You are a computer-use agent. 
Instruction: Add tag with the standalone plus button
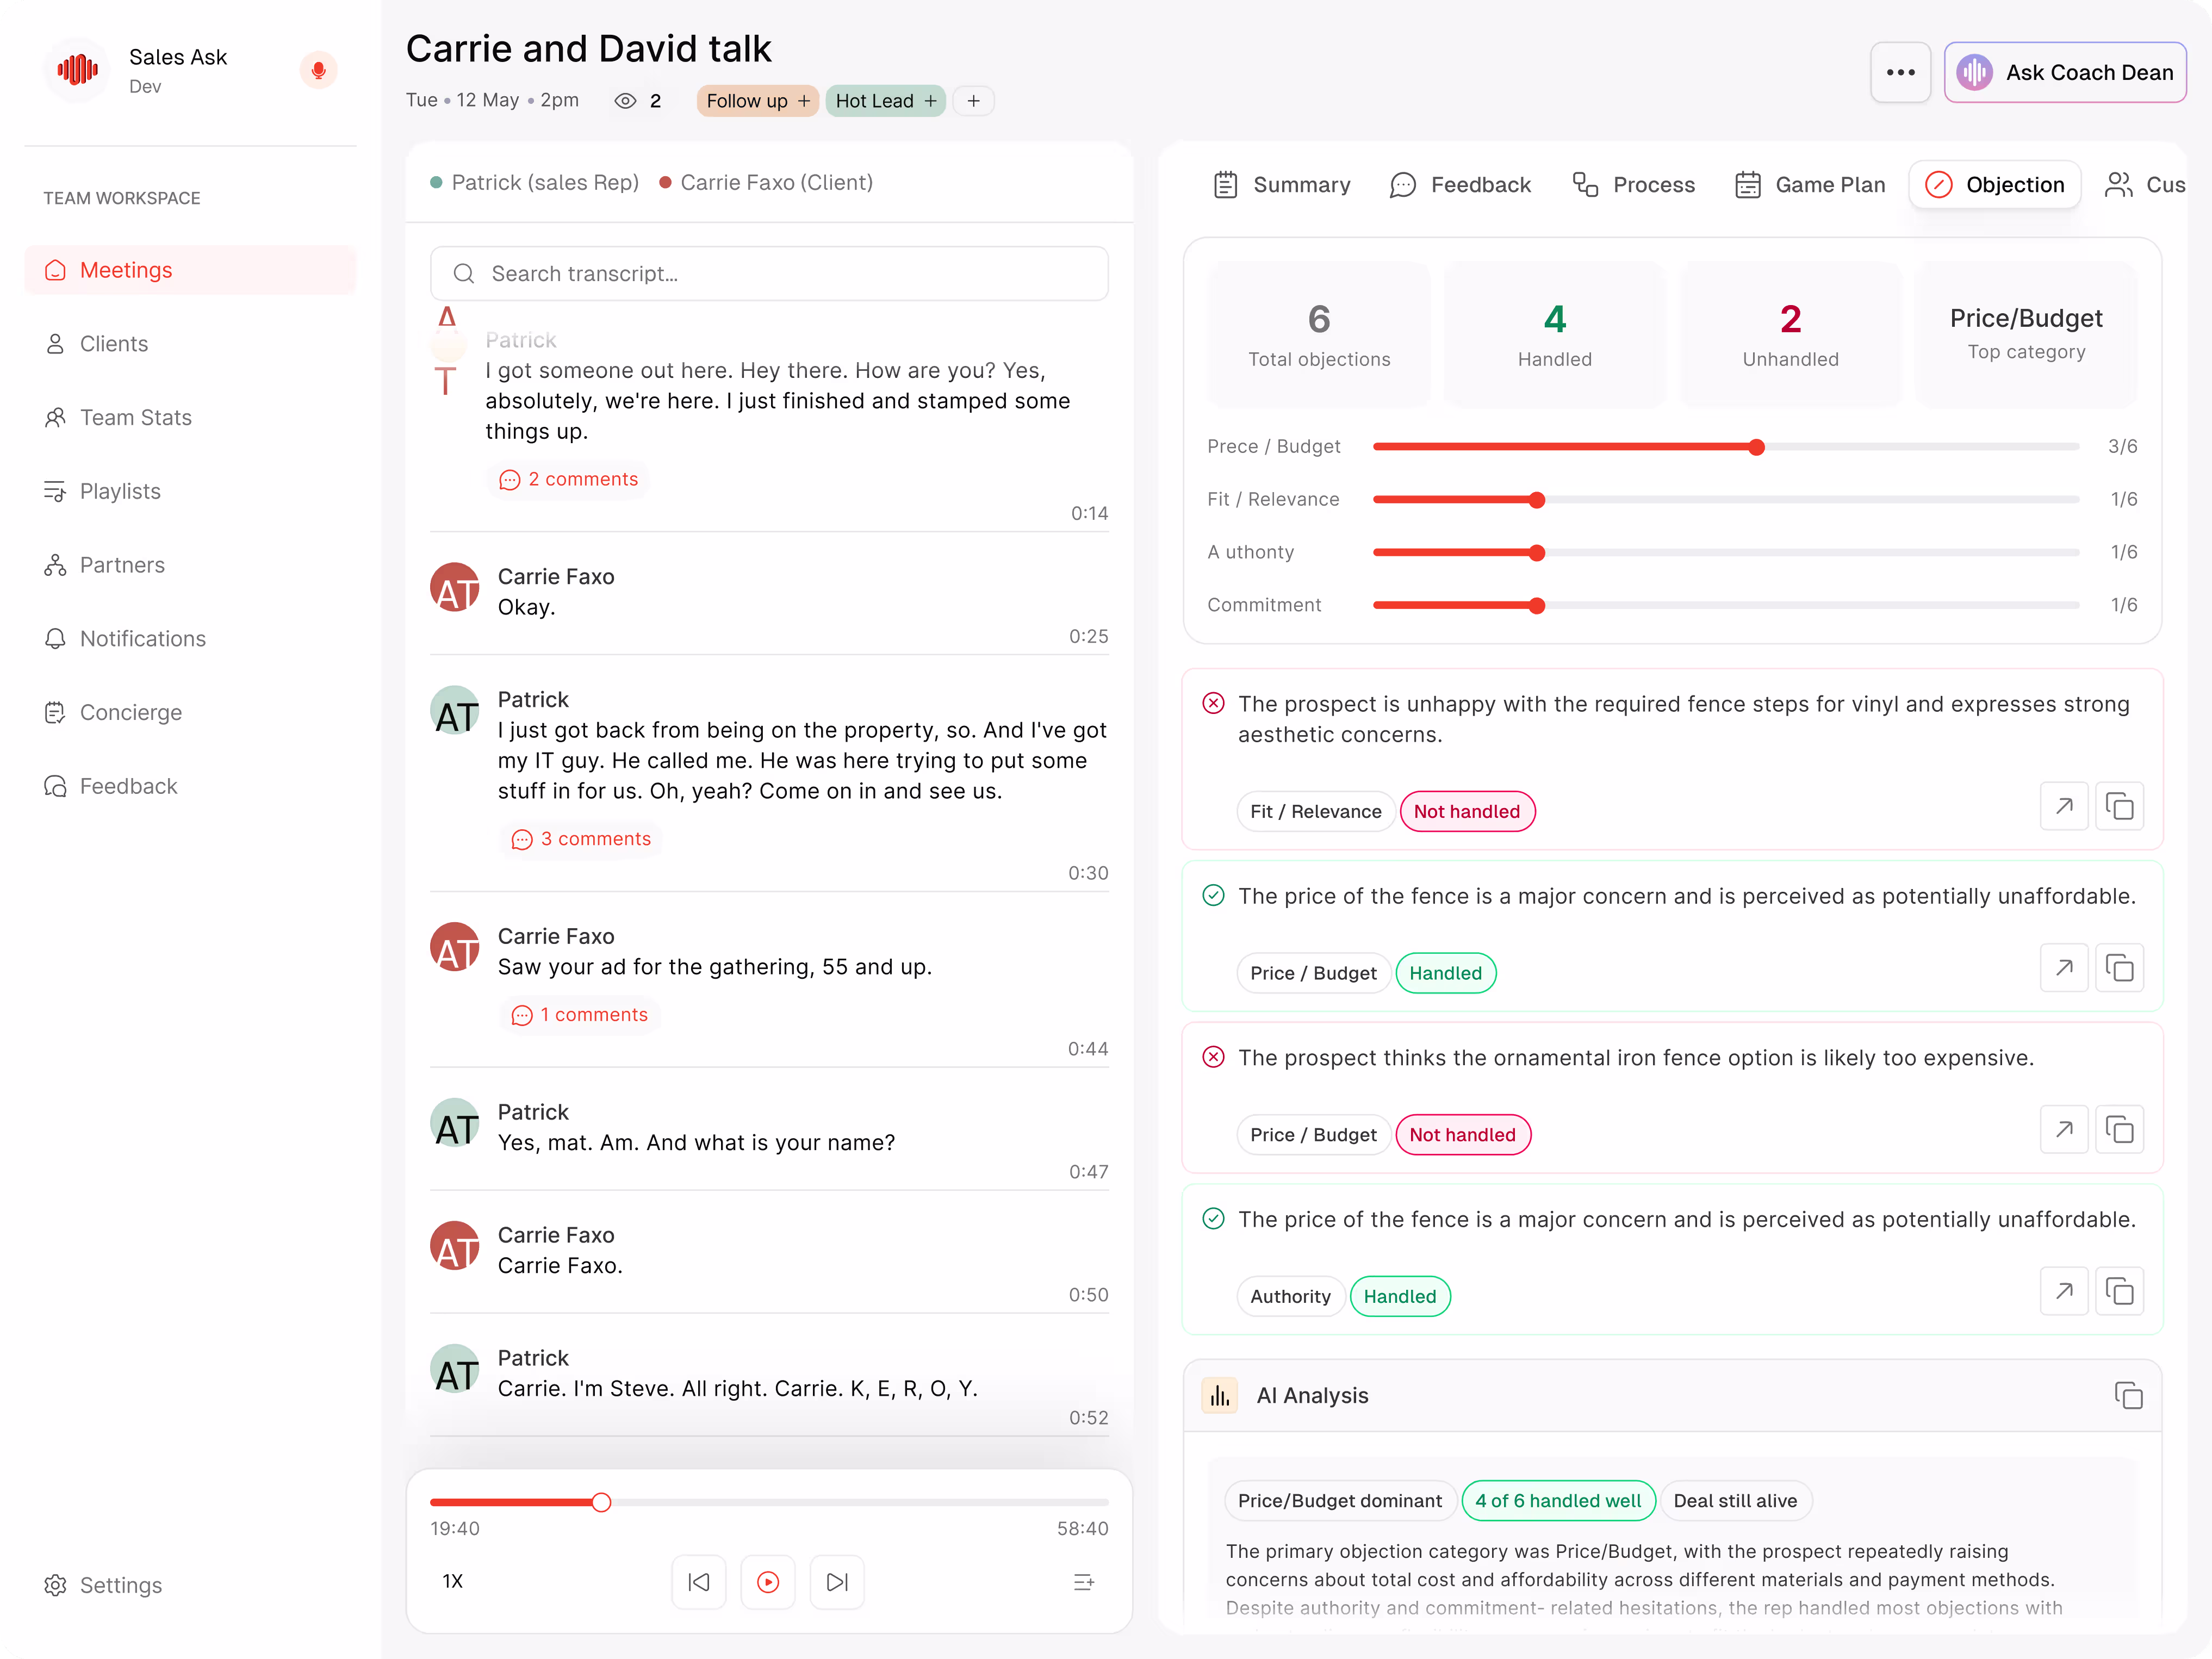tap(973, 101)
